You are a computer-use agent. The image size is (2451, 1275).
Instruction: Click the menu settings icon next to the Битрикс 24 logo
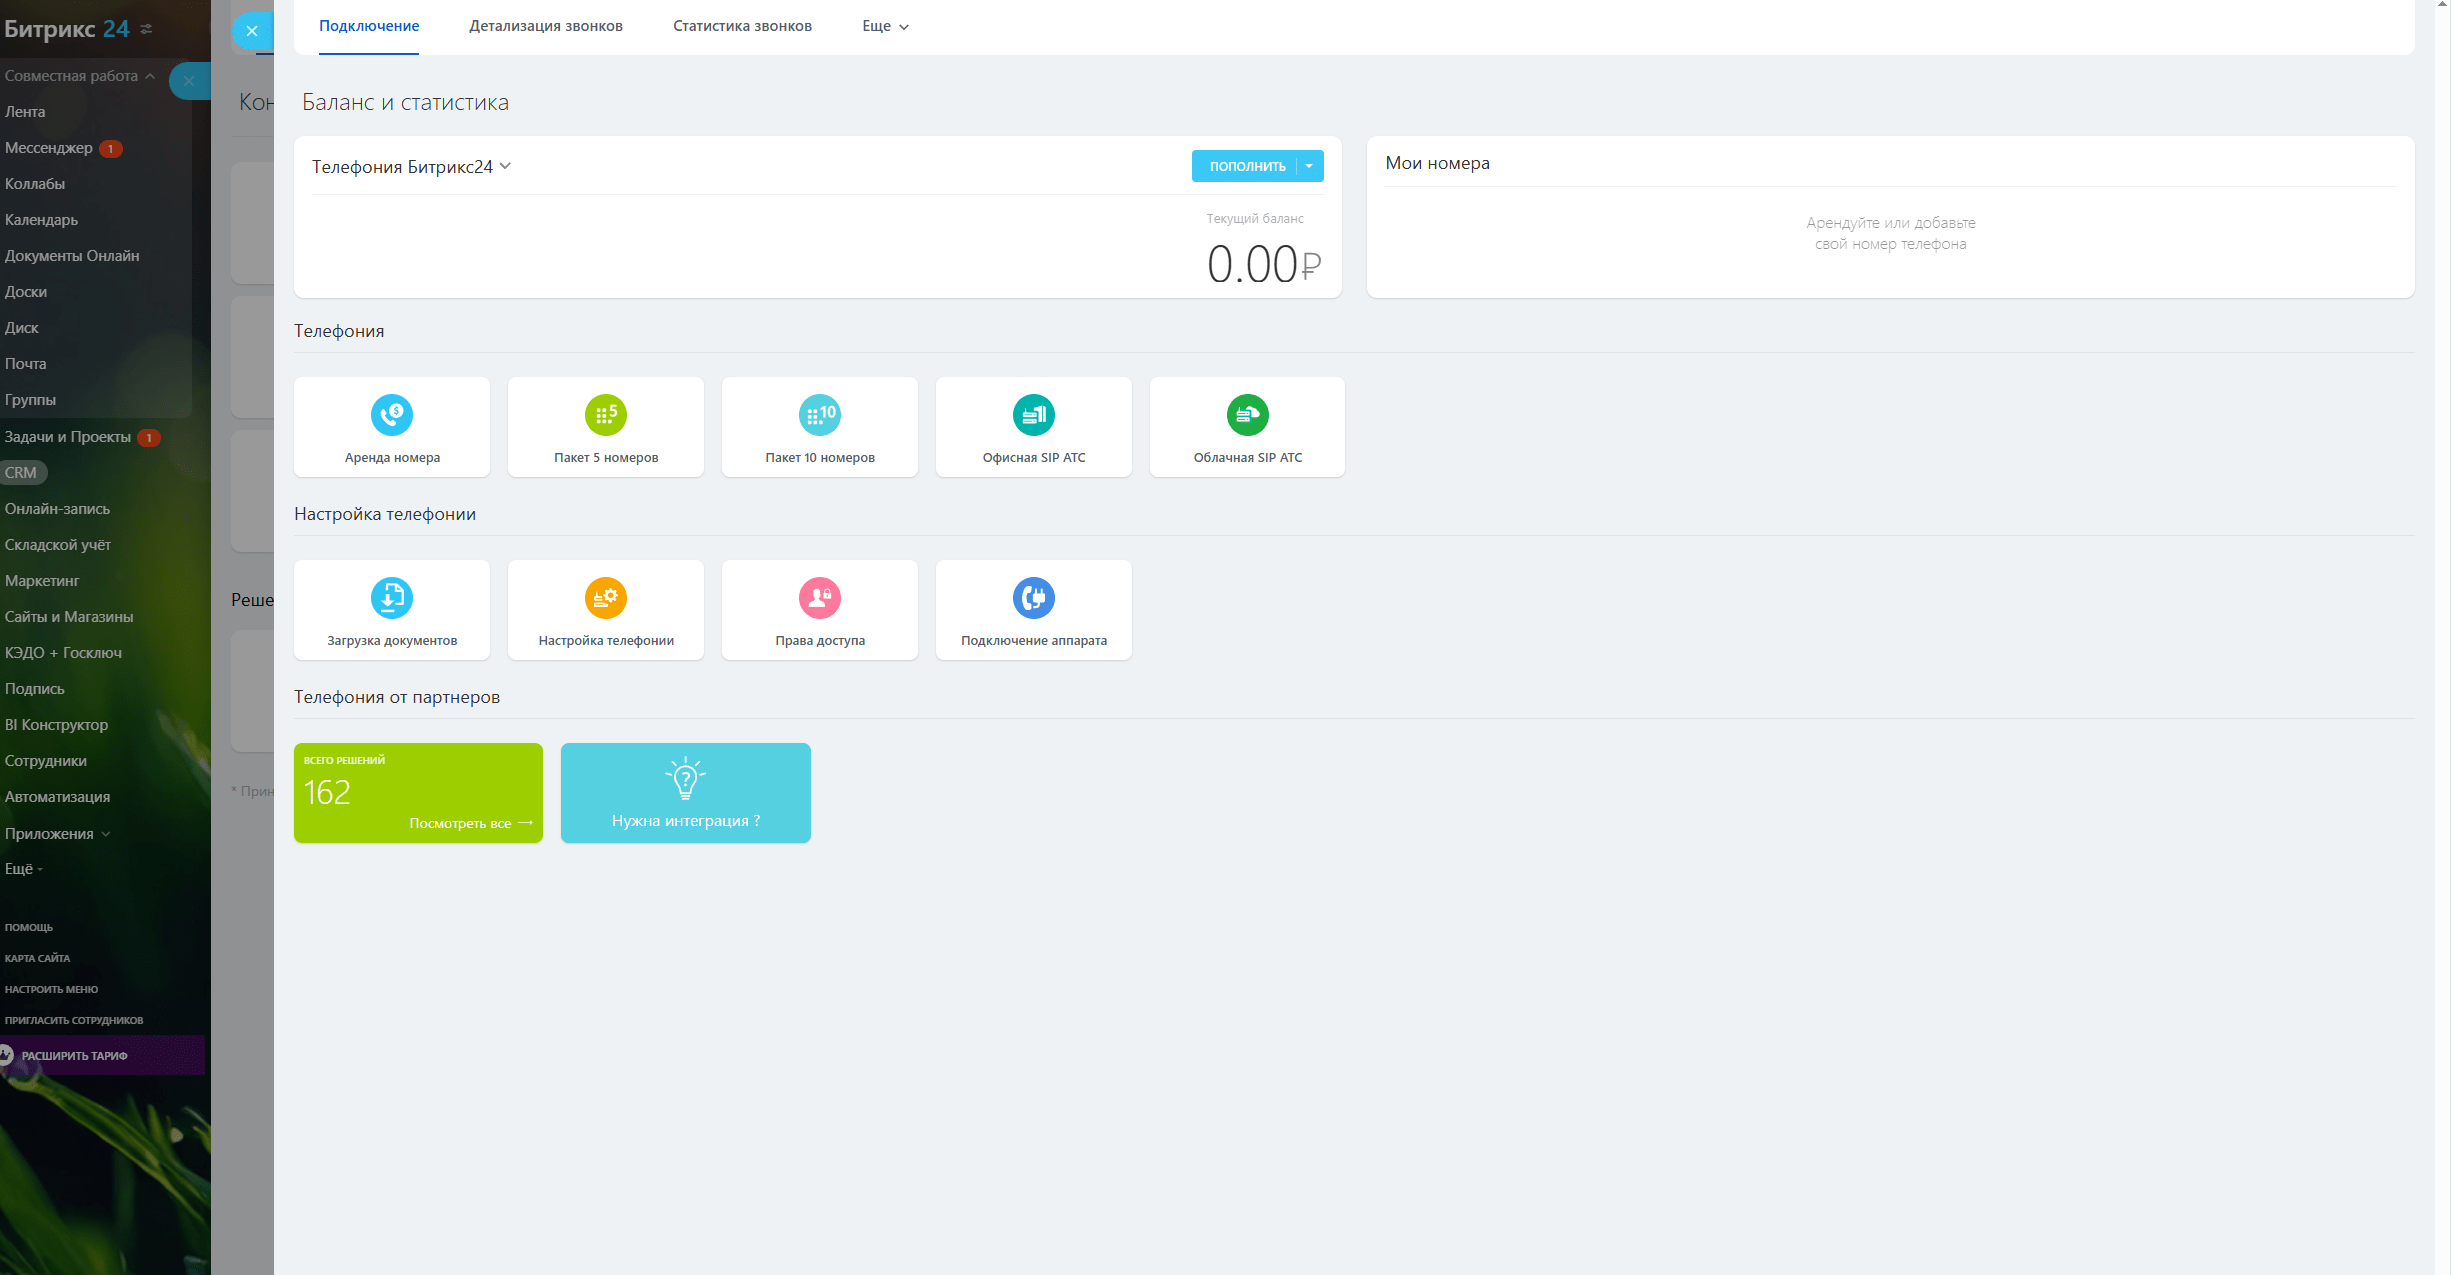pyautogui.click(x=147, y=29)
